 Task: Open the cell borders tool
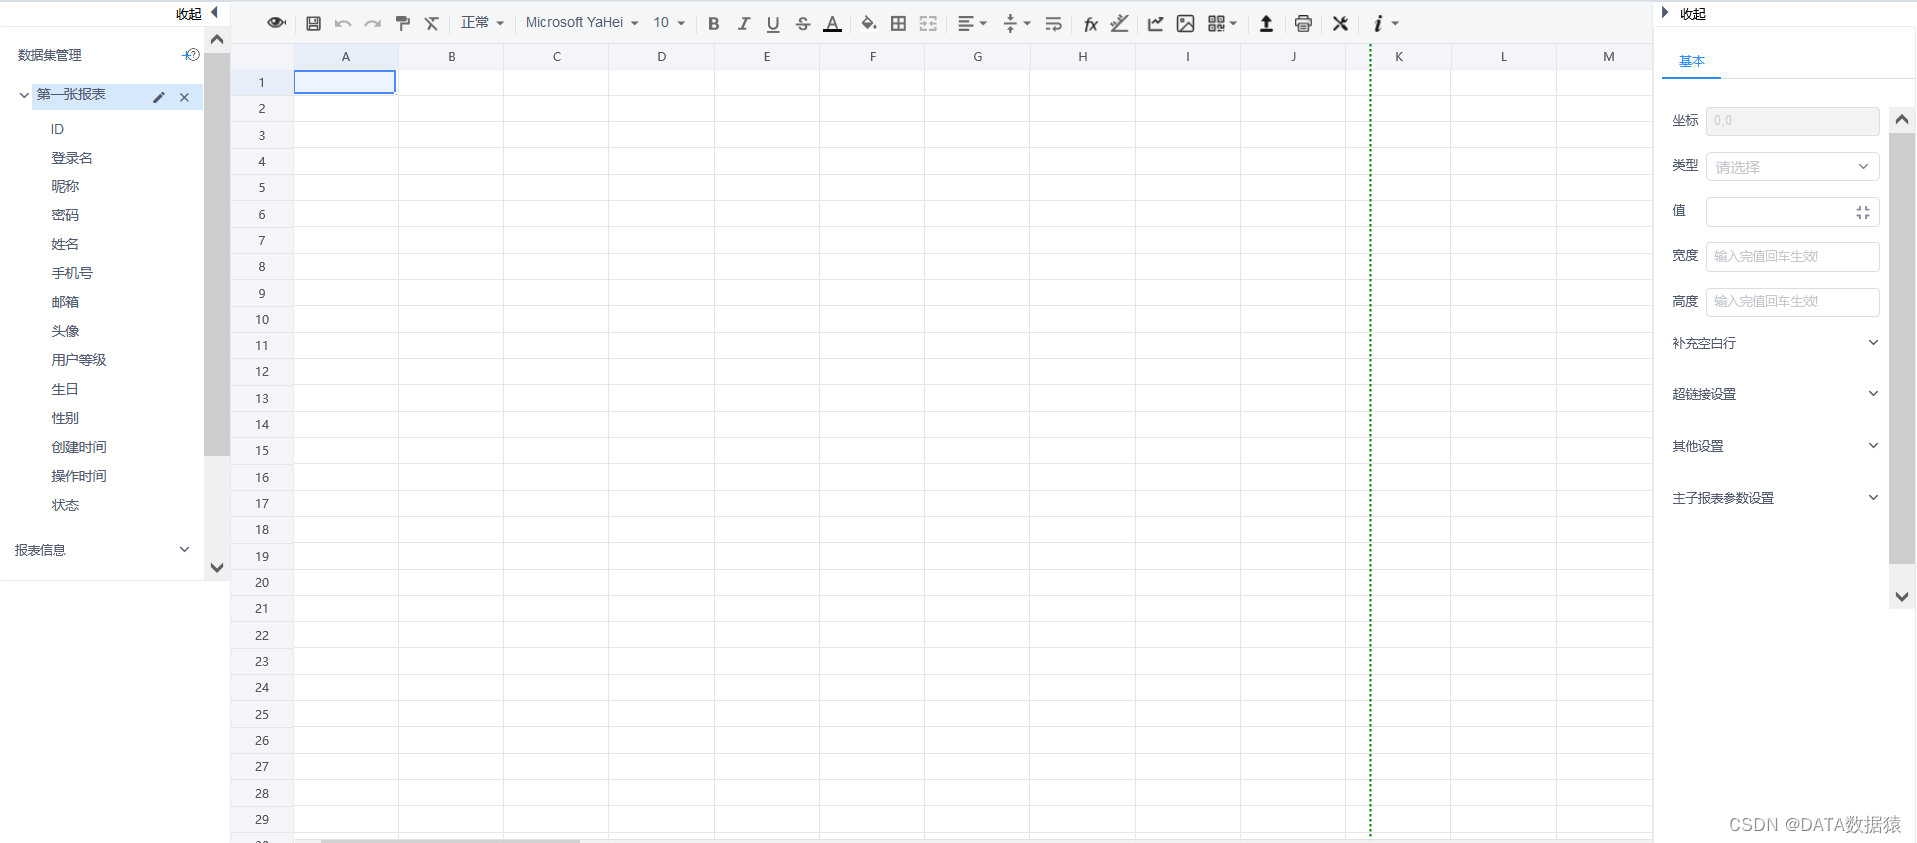(x=898, y=23)
